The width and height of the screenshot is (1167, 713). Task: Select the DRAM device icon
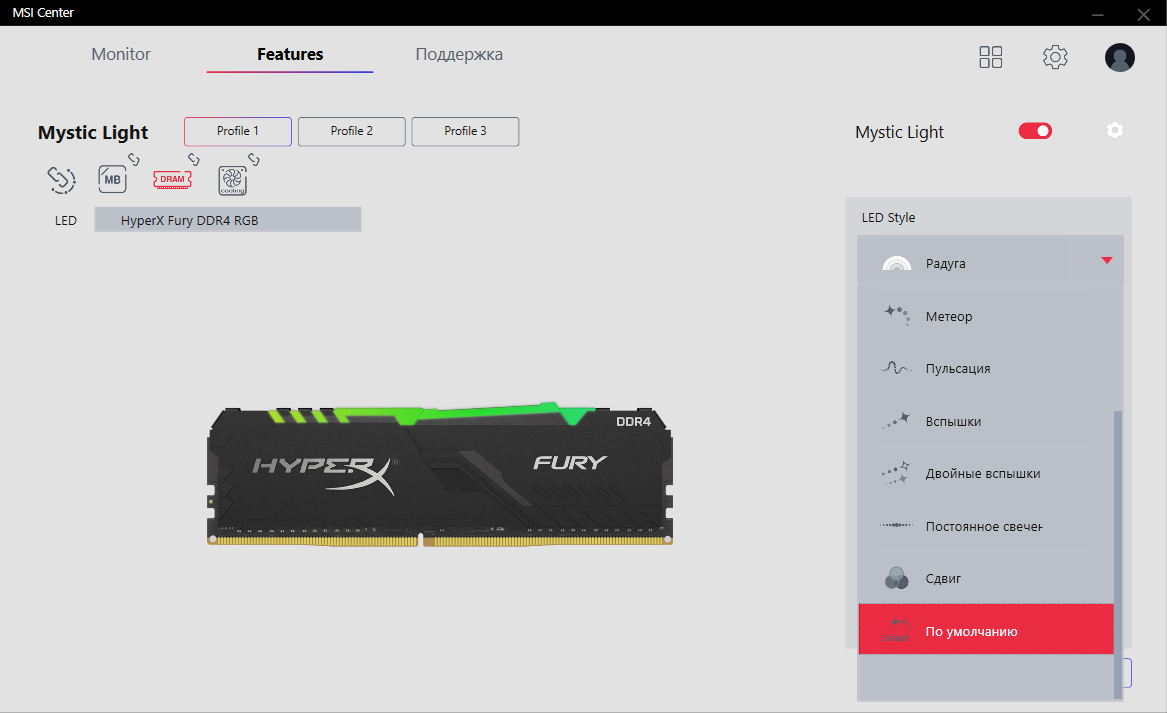tap(172, 179)
